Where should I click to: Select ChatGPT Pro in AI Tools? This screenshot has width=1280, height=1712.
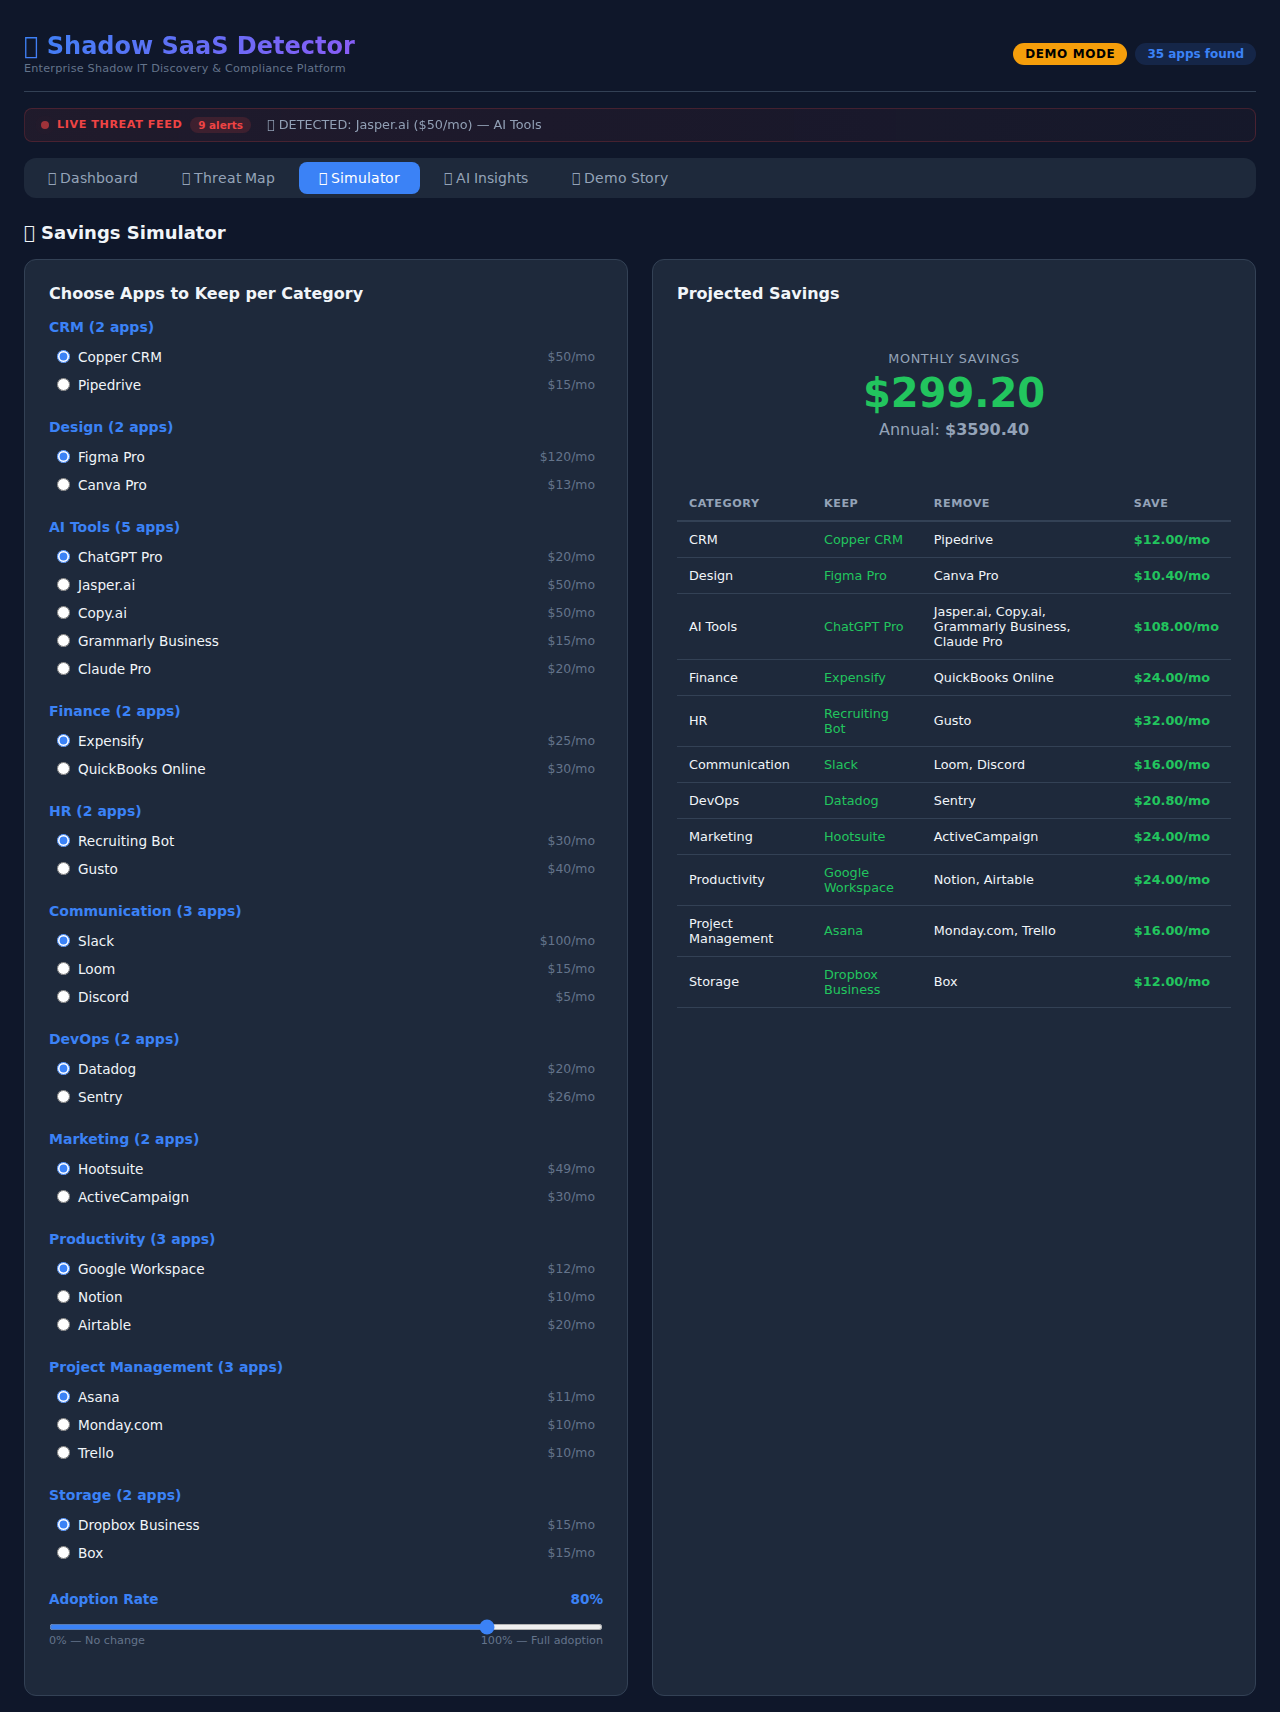63,557
